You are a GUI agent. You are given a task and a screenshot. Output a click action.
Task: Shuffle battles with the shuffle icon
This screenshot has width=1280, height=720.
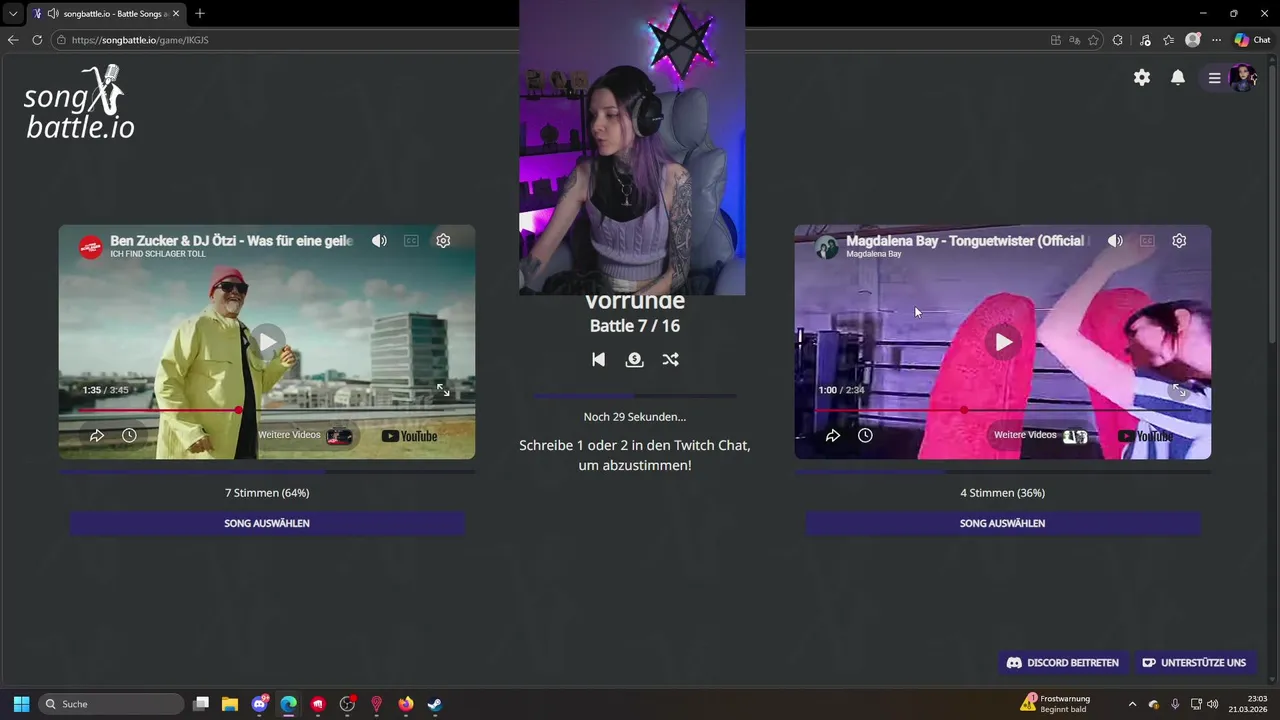click(670, 359)
